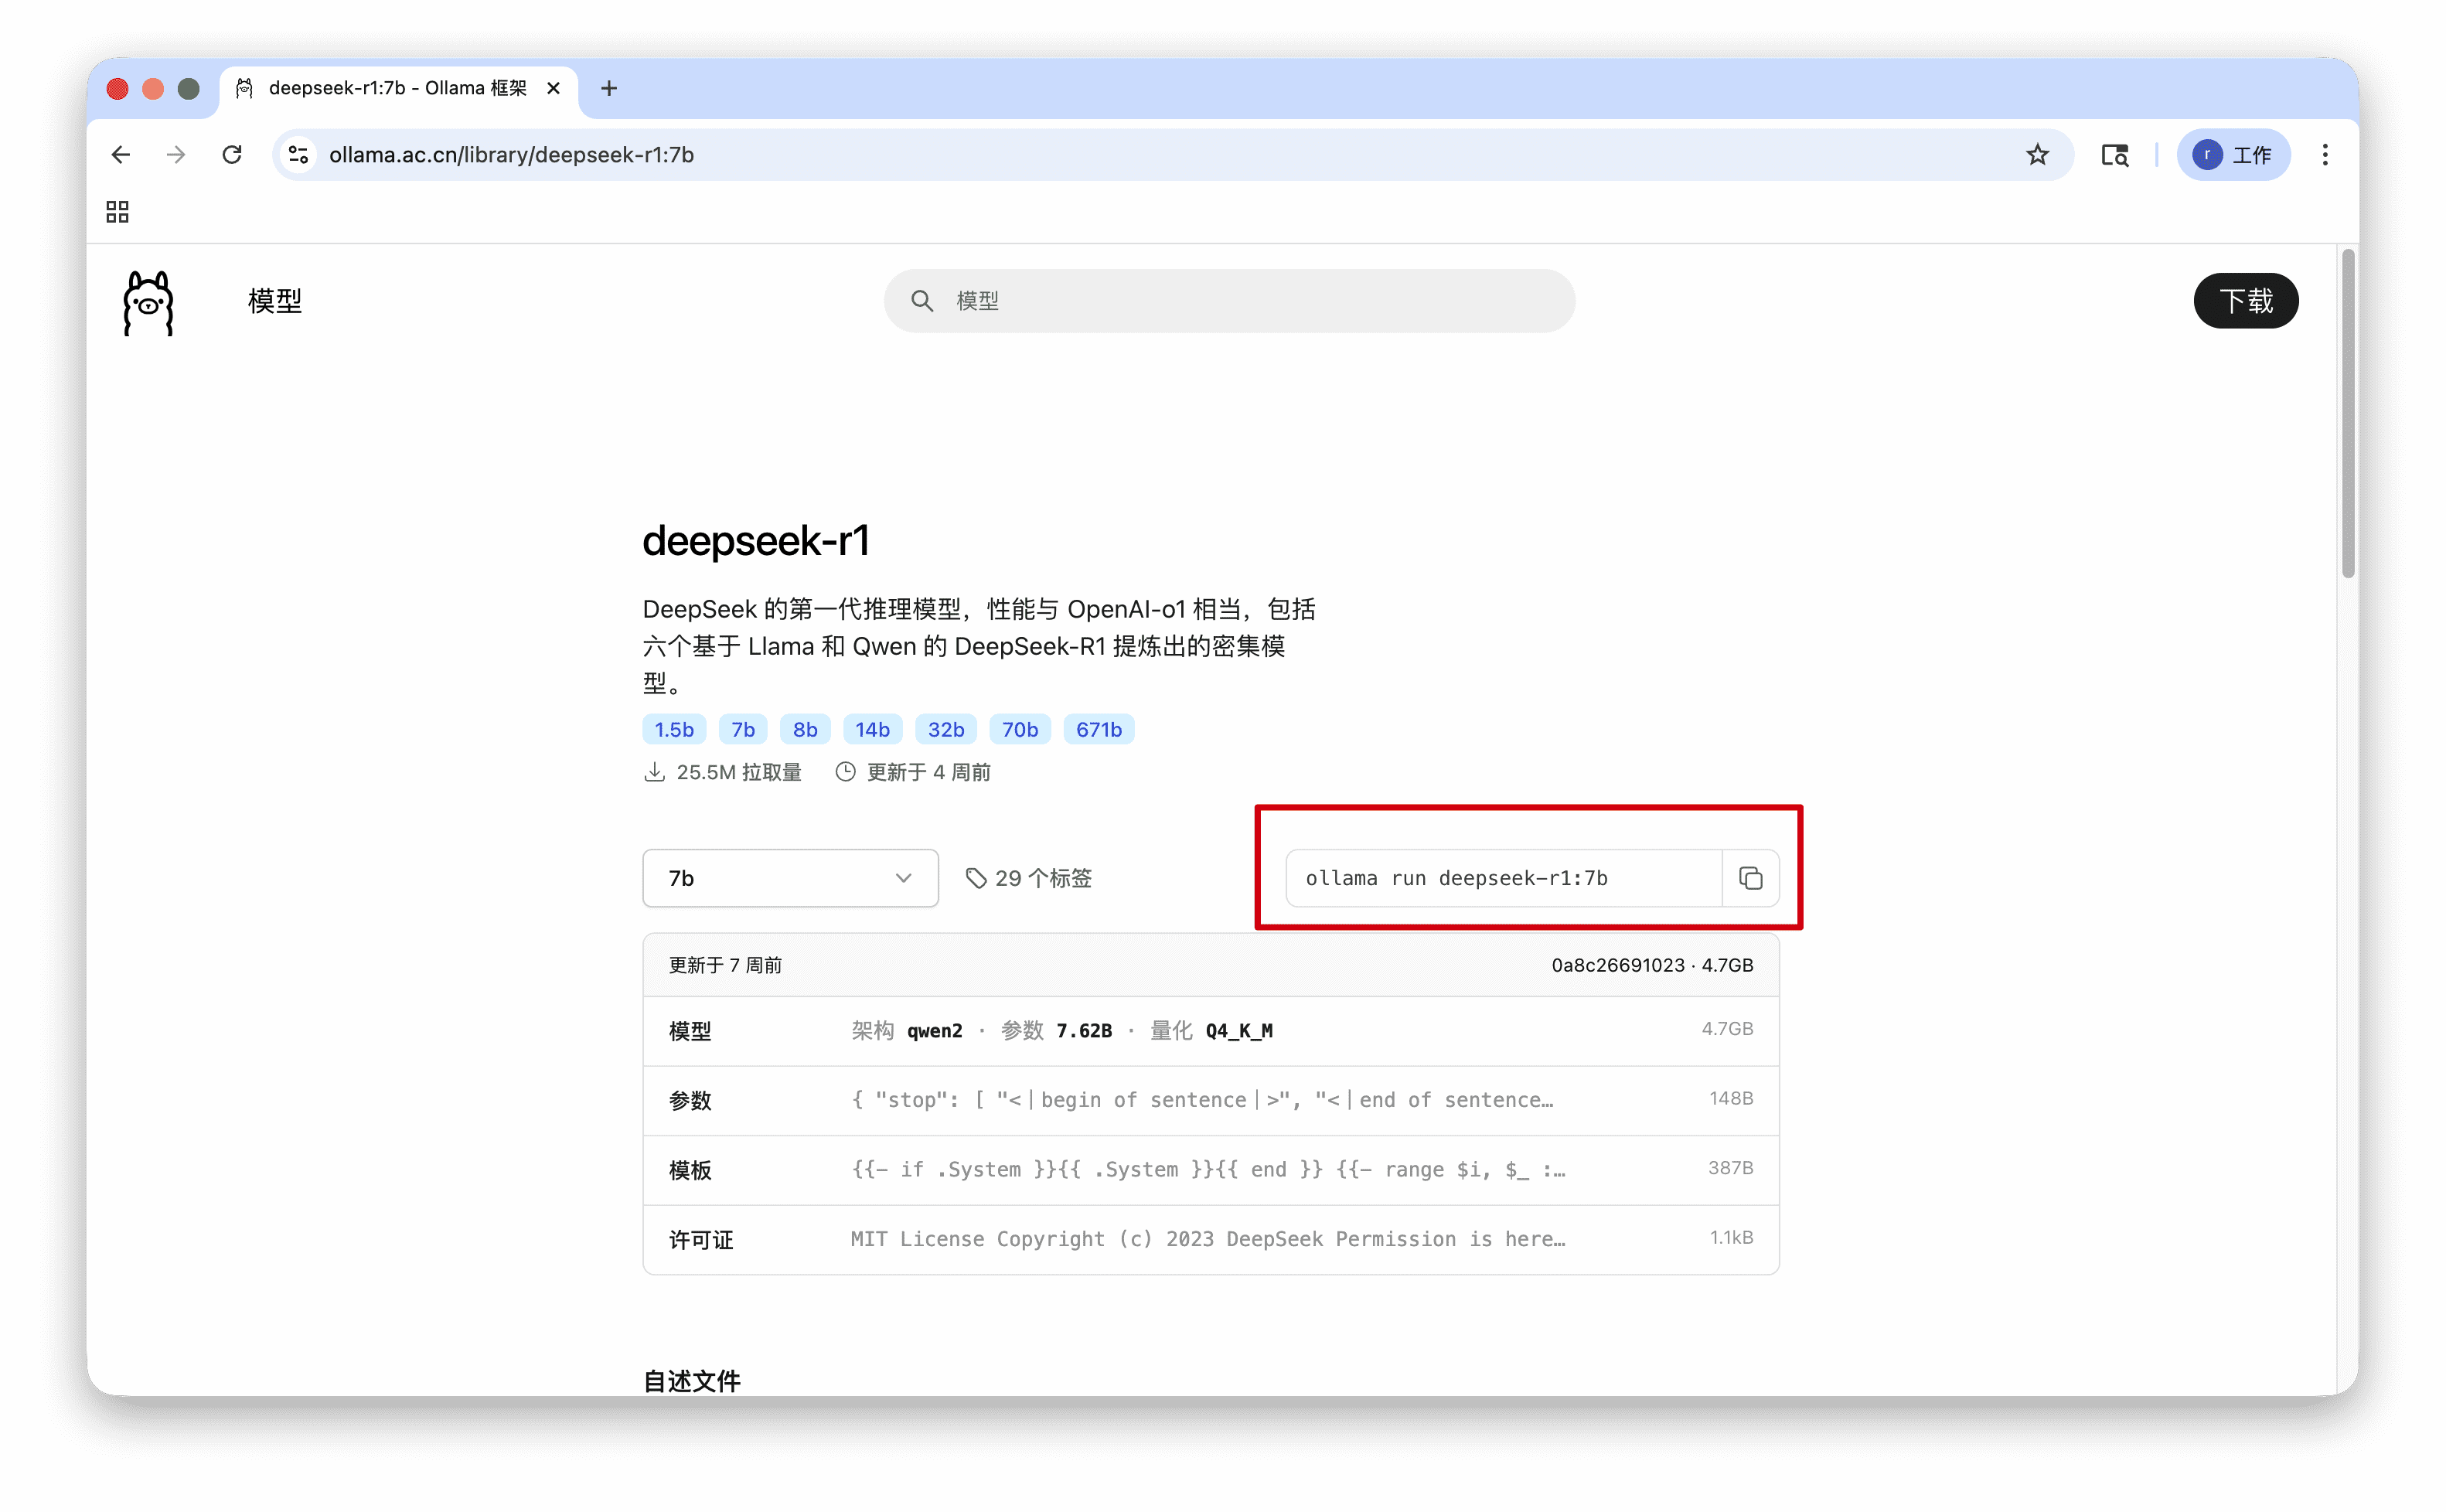The image size is (2446, 1512).
Task: Click the 下载 button
Action: [2246, 301]
